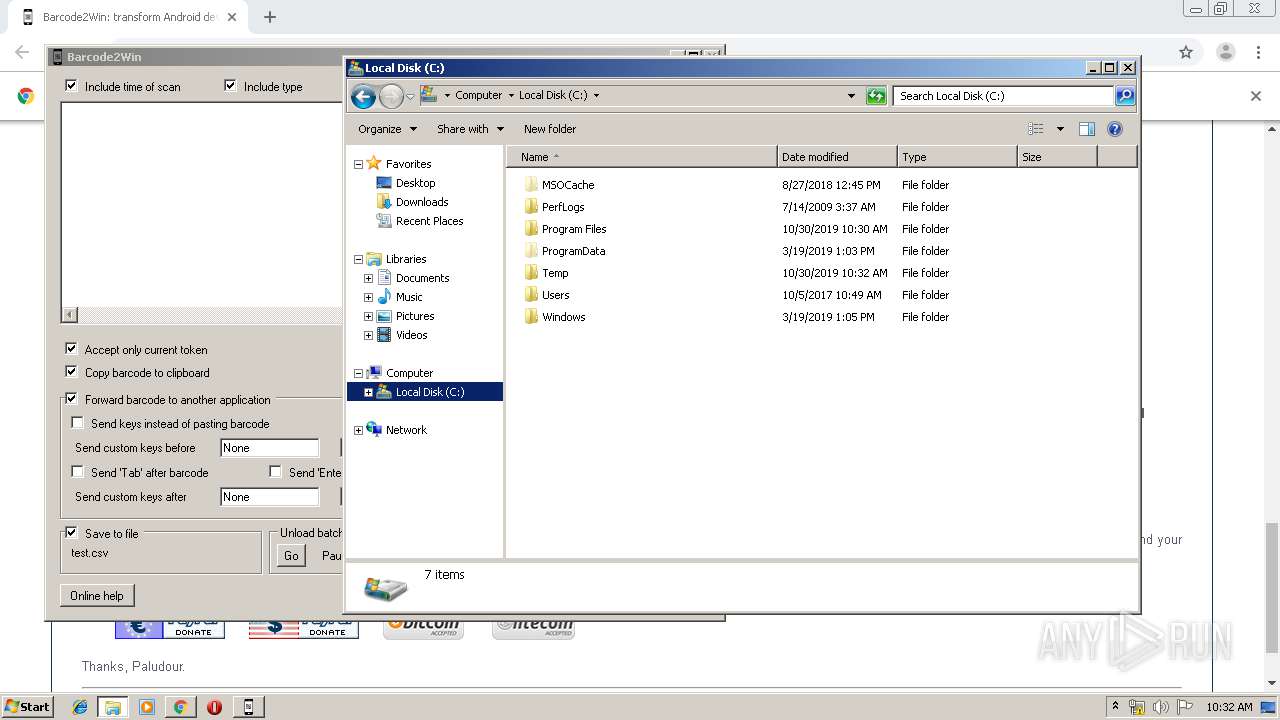This screenshot has height=720, width=1280.
Task: Click the Search Local Disk (C:) box
Action: [x=1003, y=96]
